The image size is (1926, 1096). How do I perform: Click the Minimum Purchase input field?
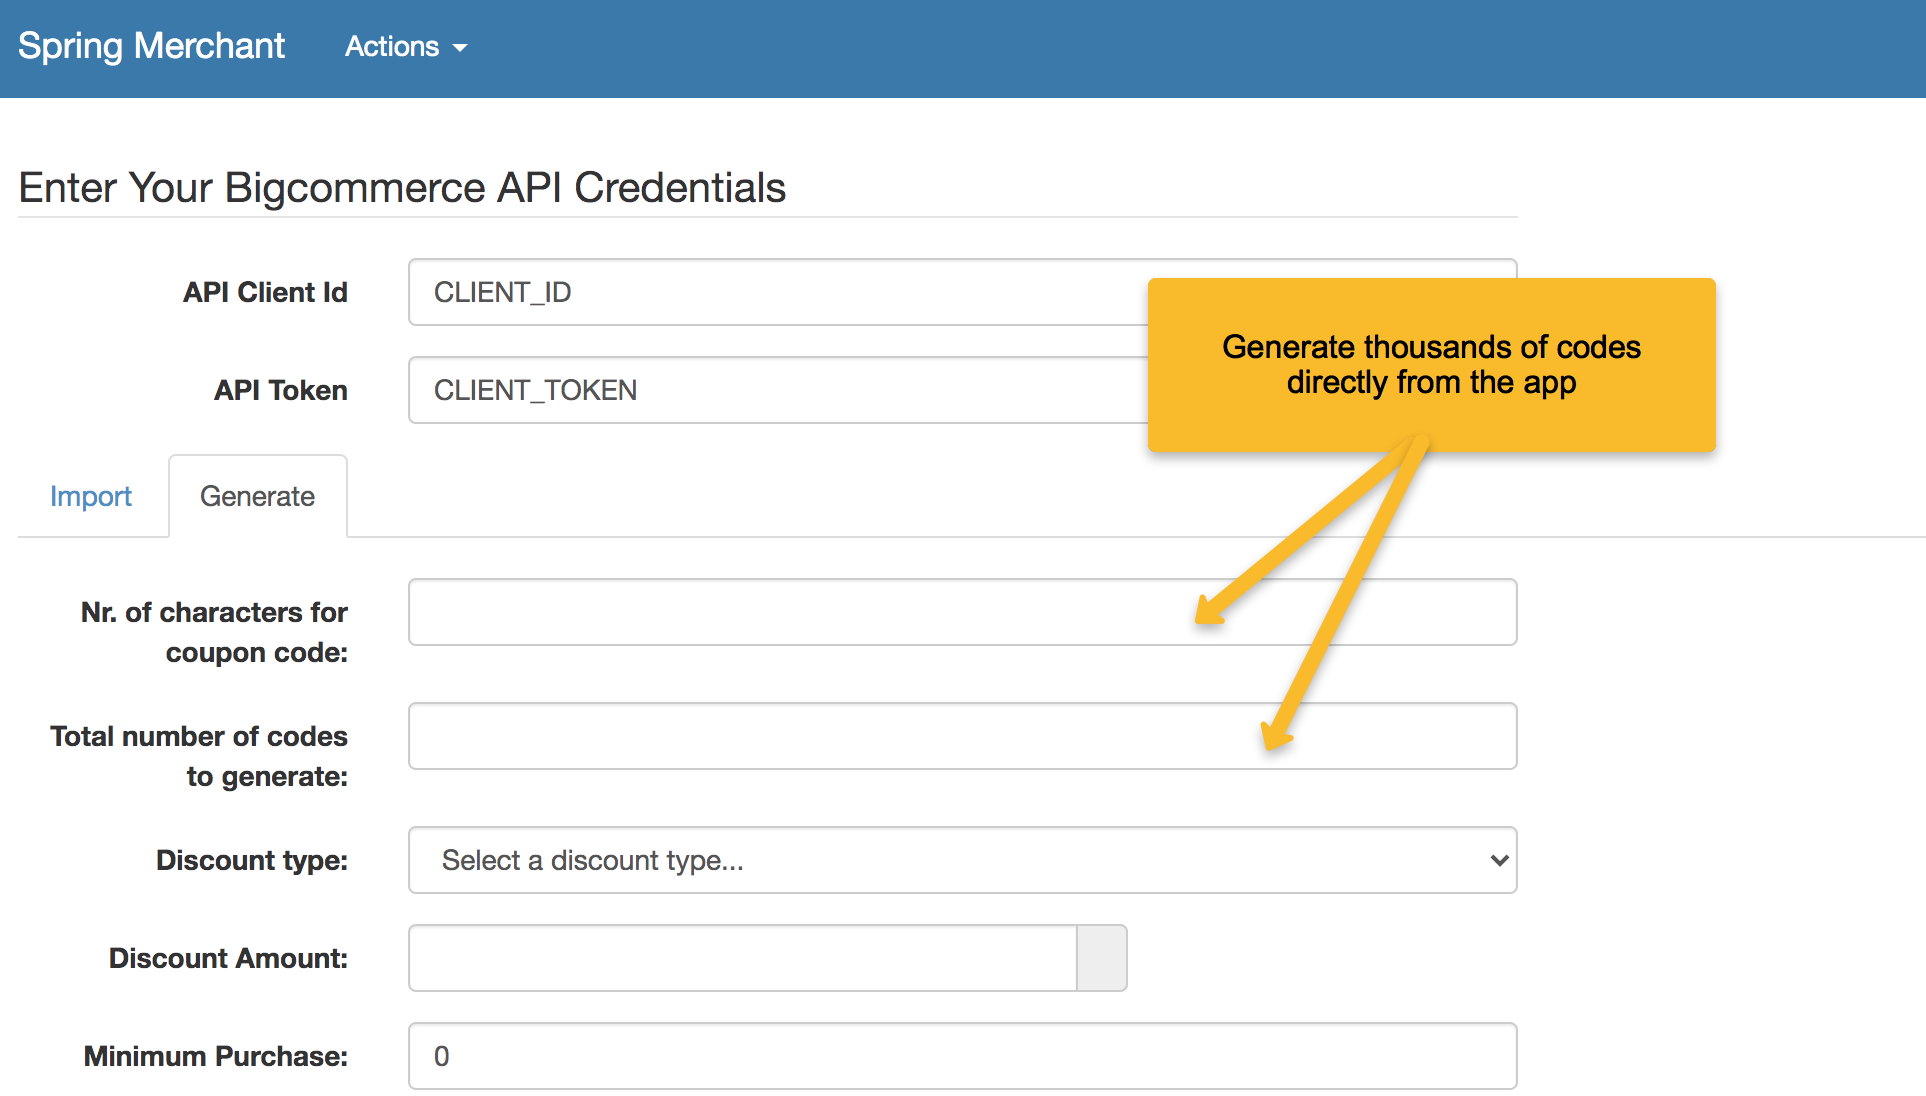[x=963, y=1056]
